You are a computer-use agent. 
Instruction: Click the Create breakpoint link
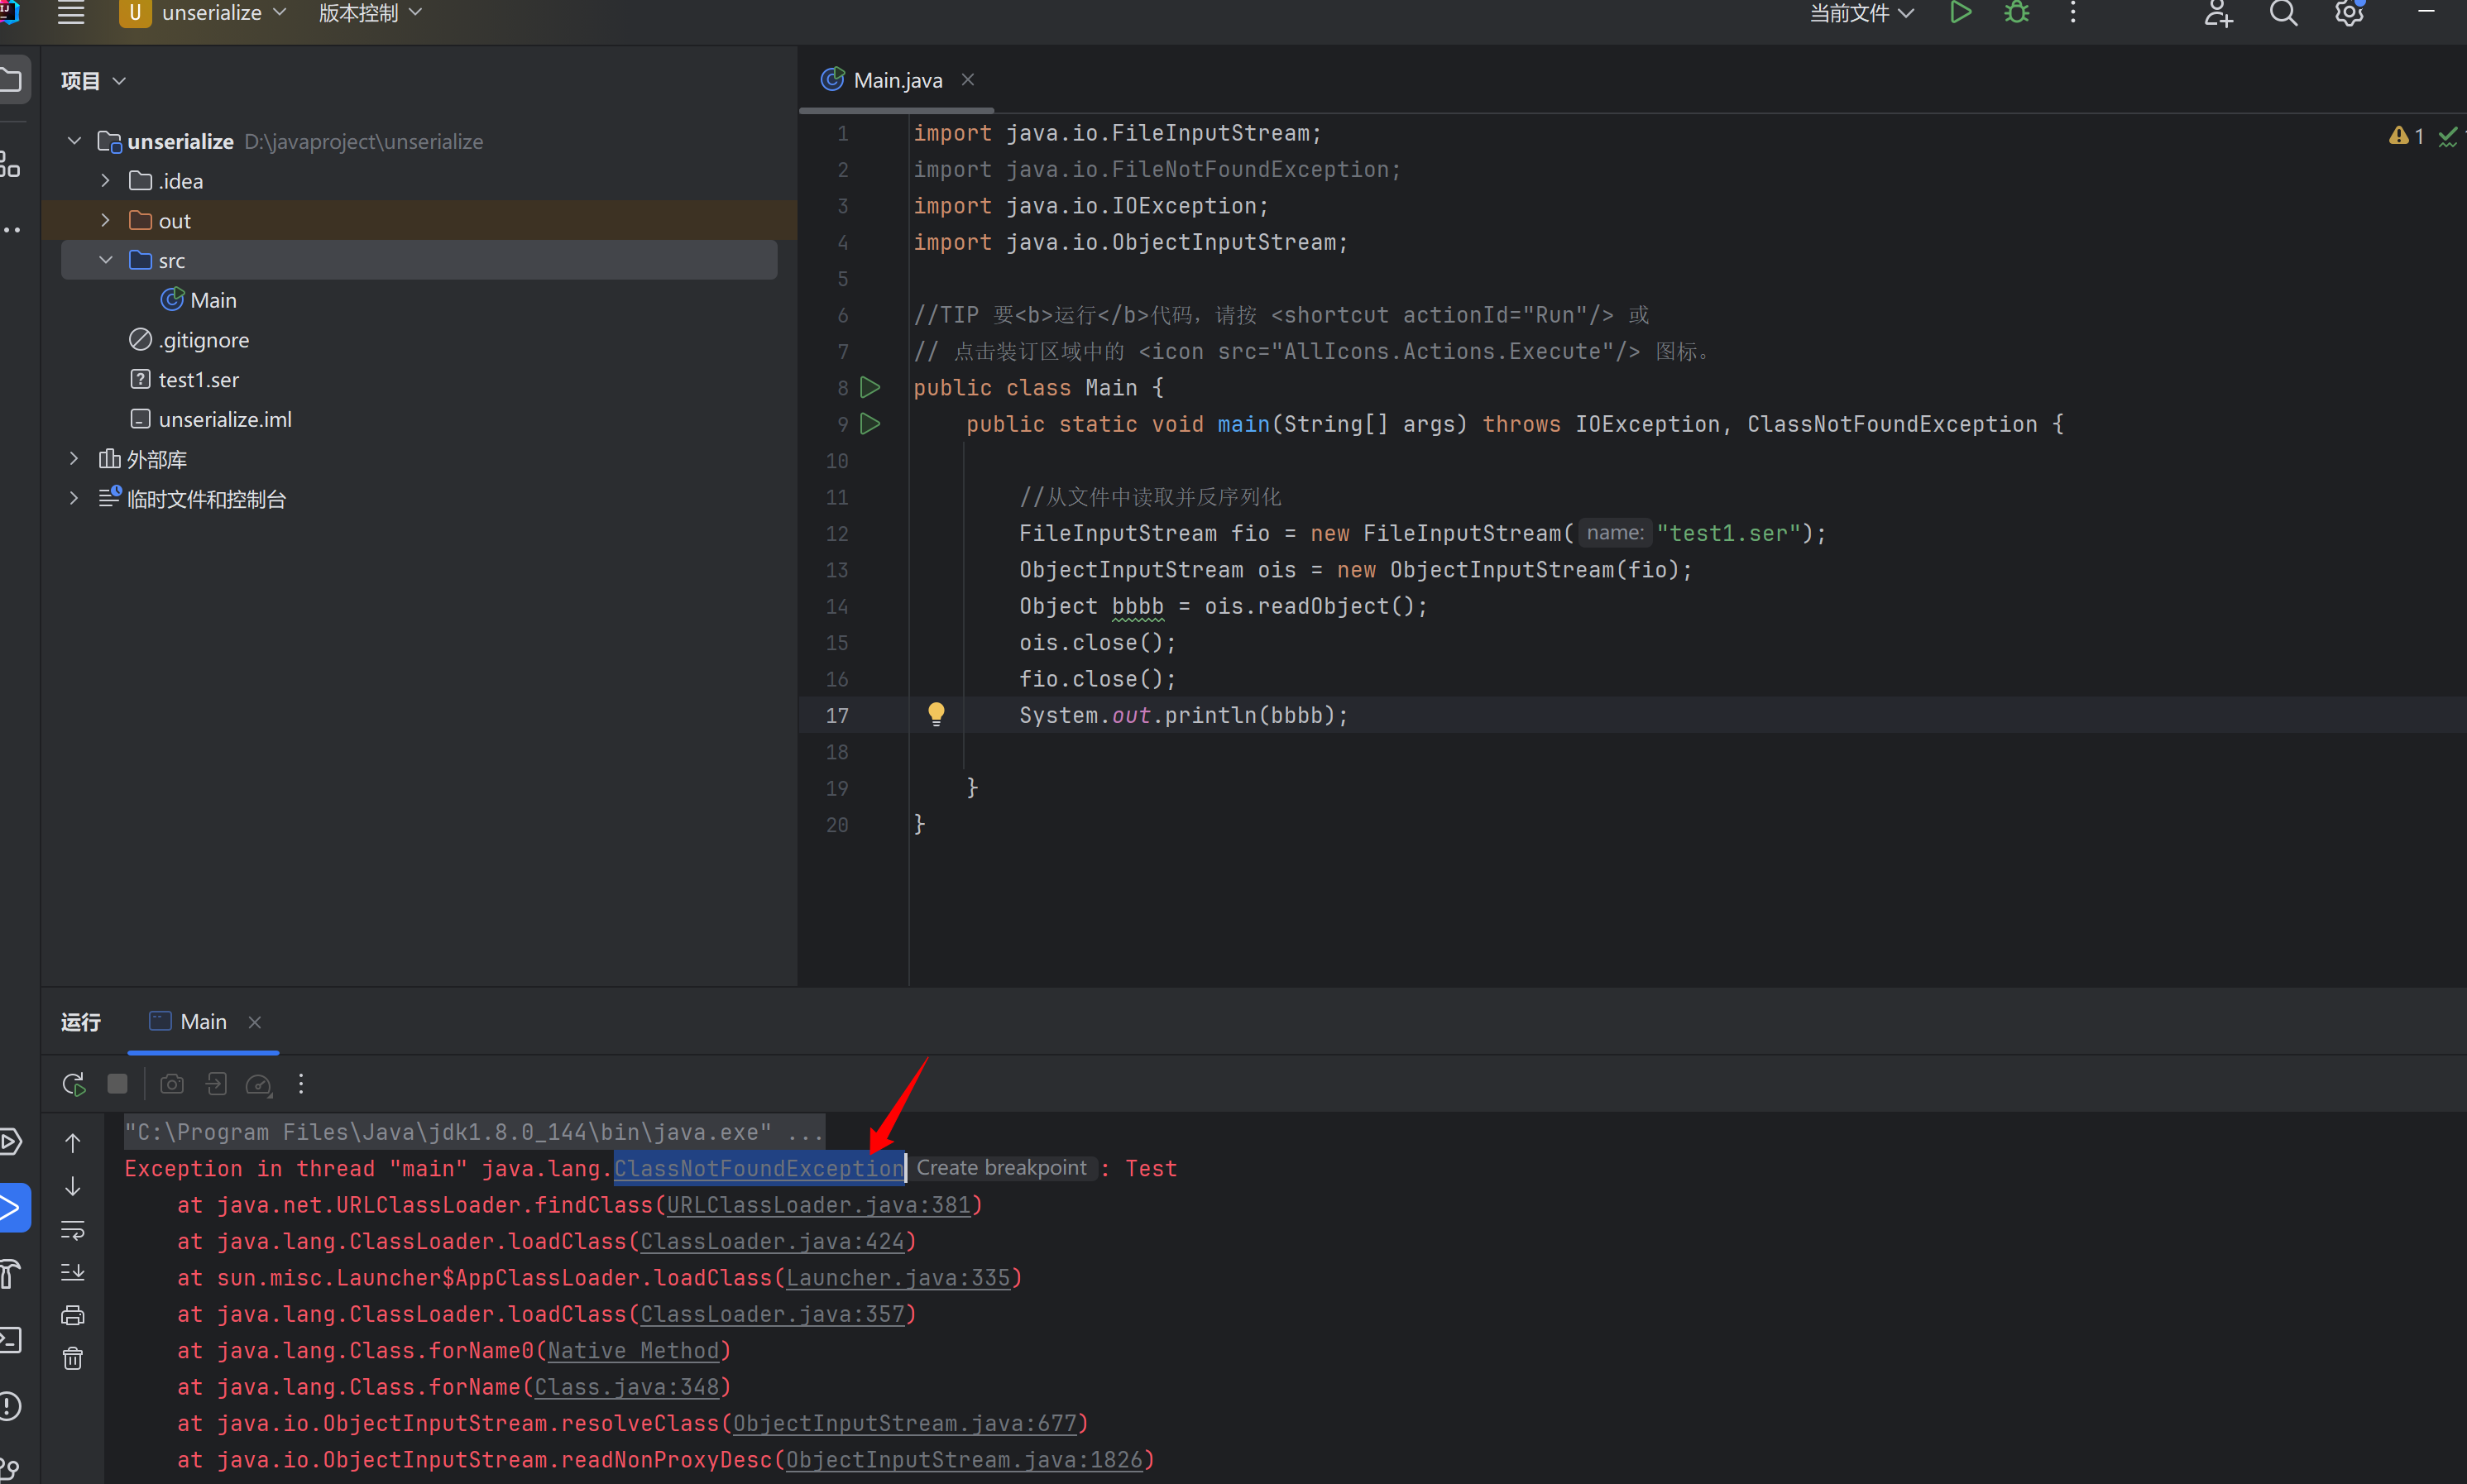(1001, 1168)
